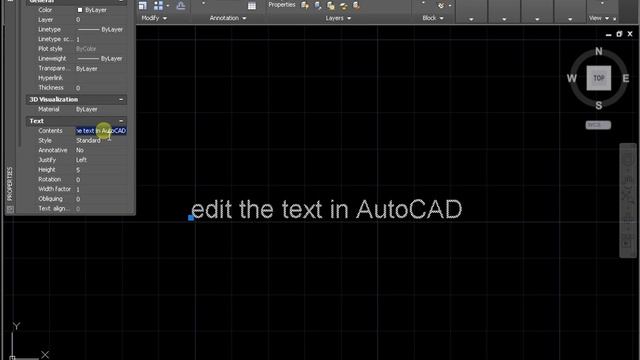640x360 pixels.
Task: Click the mirror/scale icon left of array icon
Action: click(x=142, y=5)
